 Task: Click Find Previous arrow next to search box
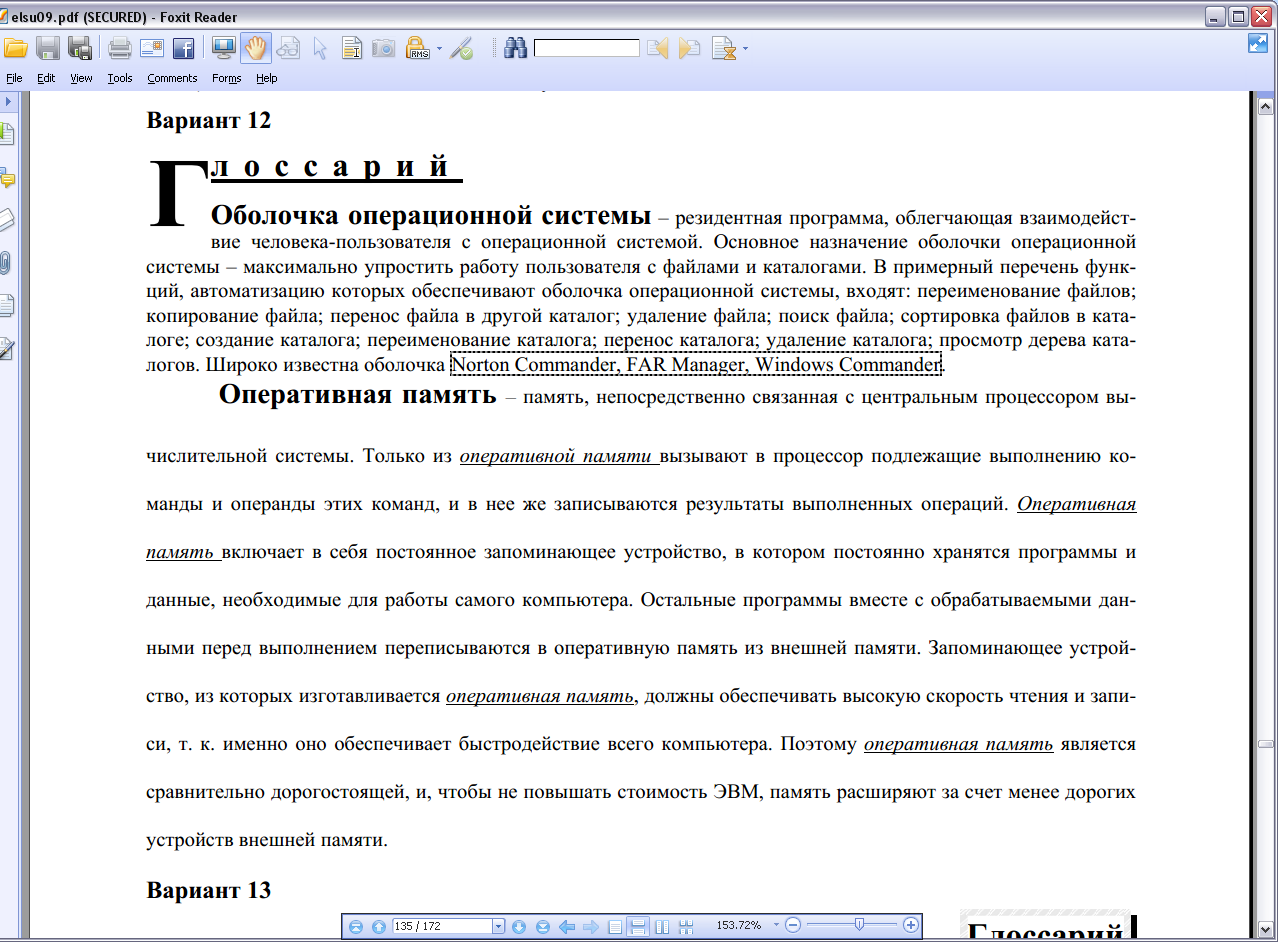click(657, 47)
